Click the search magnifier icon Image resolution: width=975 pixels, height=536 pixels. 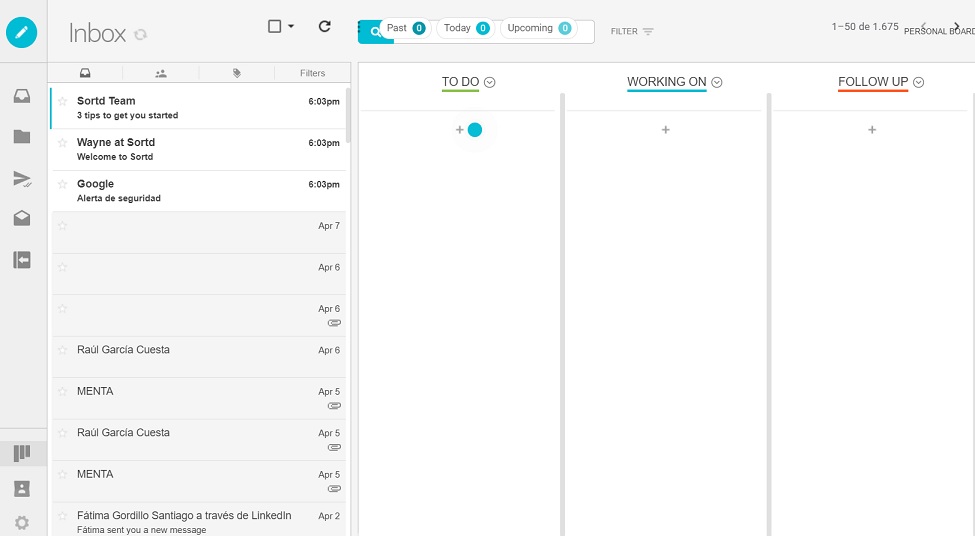(375, 32)
